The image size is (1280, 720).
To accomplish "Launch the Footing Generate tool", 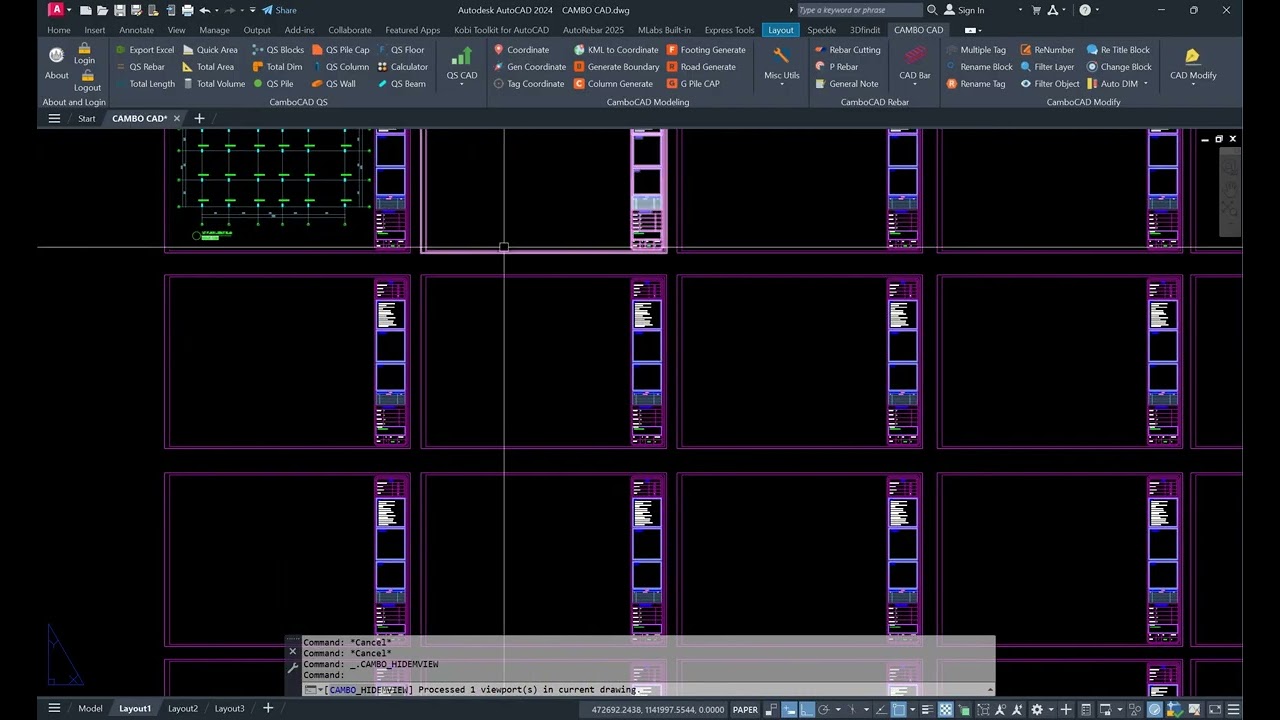I will (706, 50).
